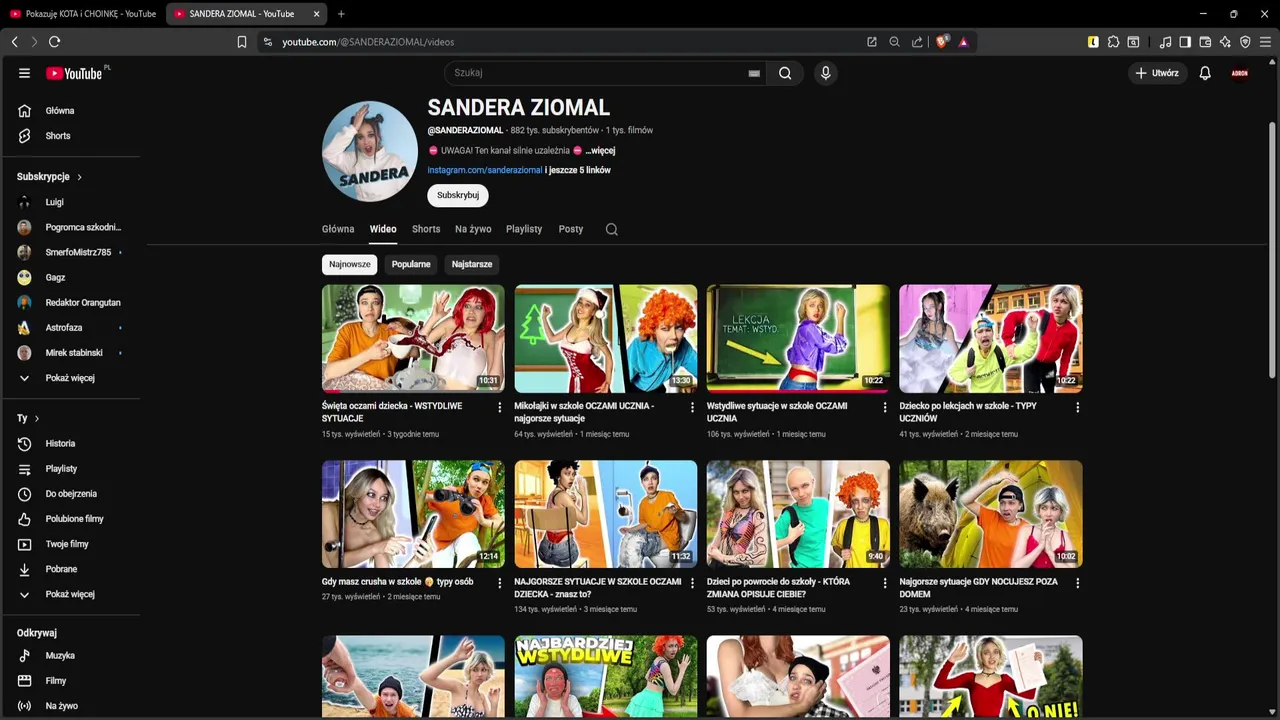The height and width of the screenshot is (720, 1280).
Task: Expand the Ty section chevron
Action: tap(37, 418)
